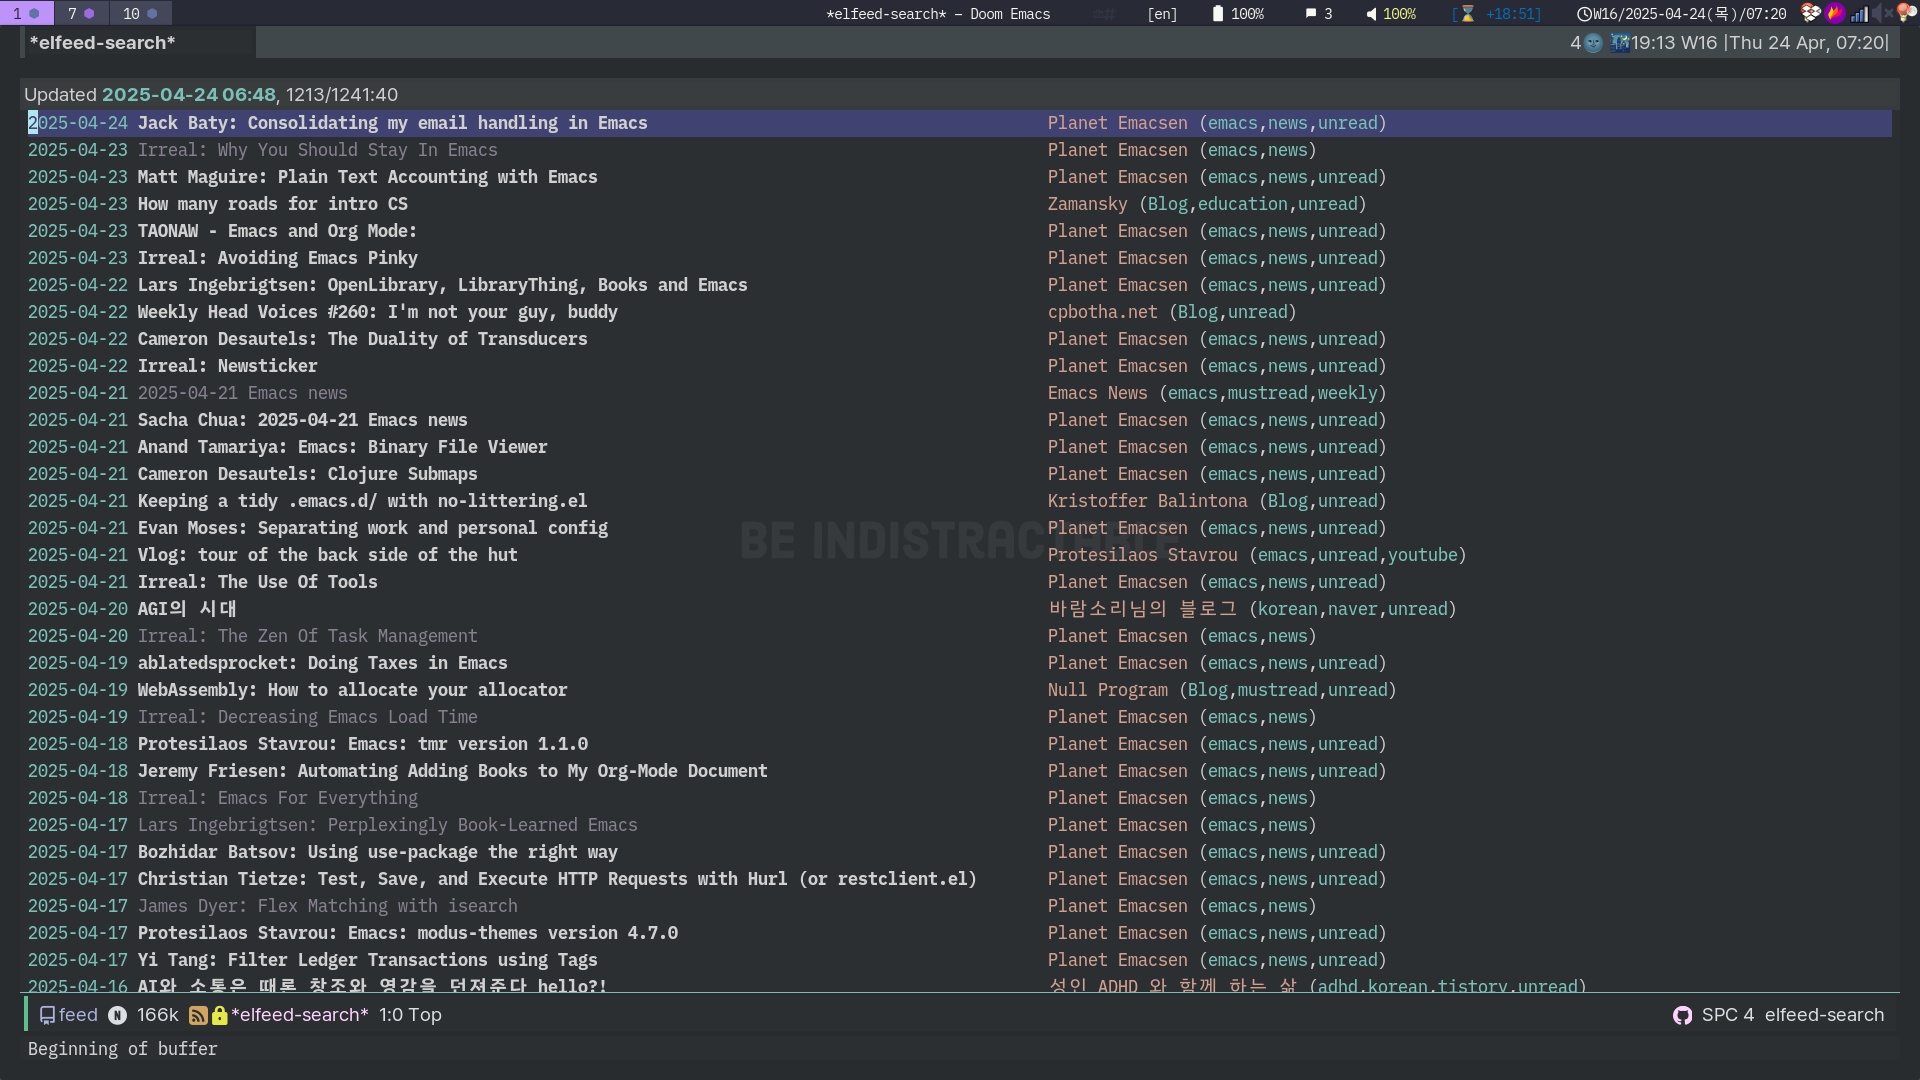Click the clock icon beside W16 date

pyautogui.click(x=1584, y=14)
